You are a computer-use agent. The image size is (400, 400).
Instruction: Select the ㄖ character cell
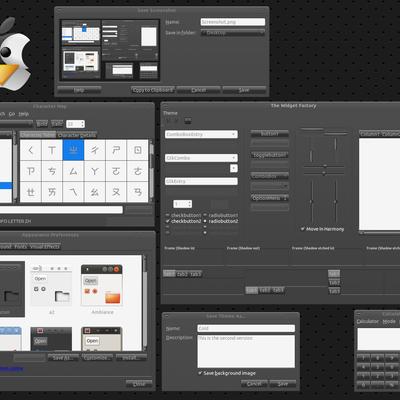tap(137, 150)
